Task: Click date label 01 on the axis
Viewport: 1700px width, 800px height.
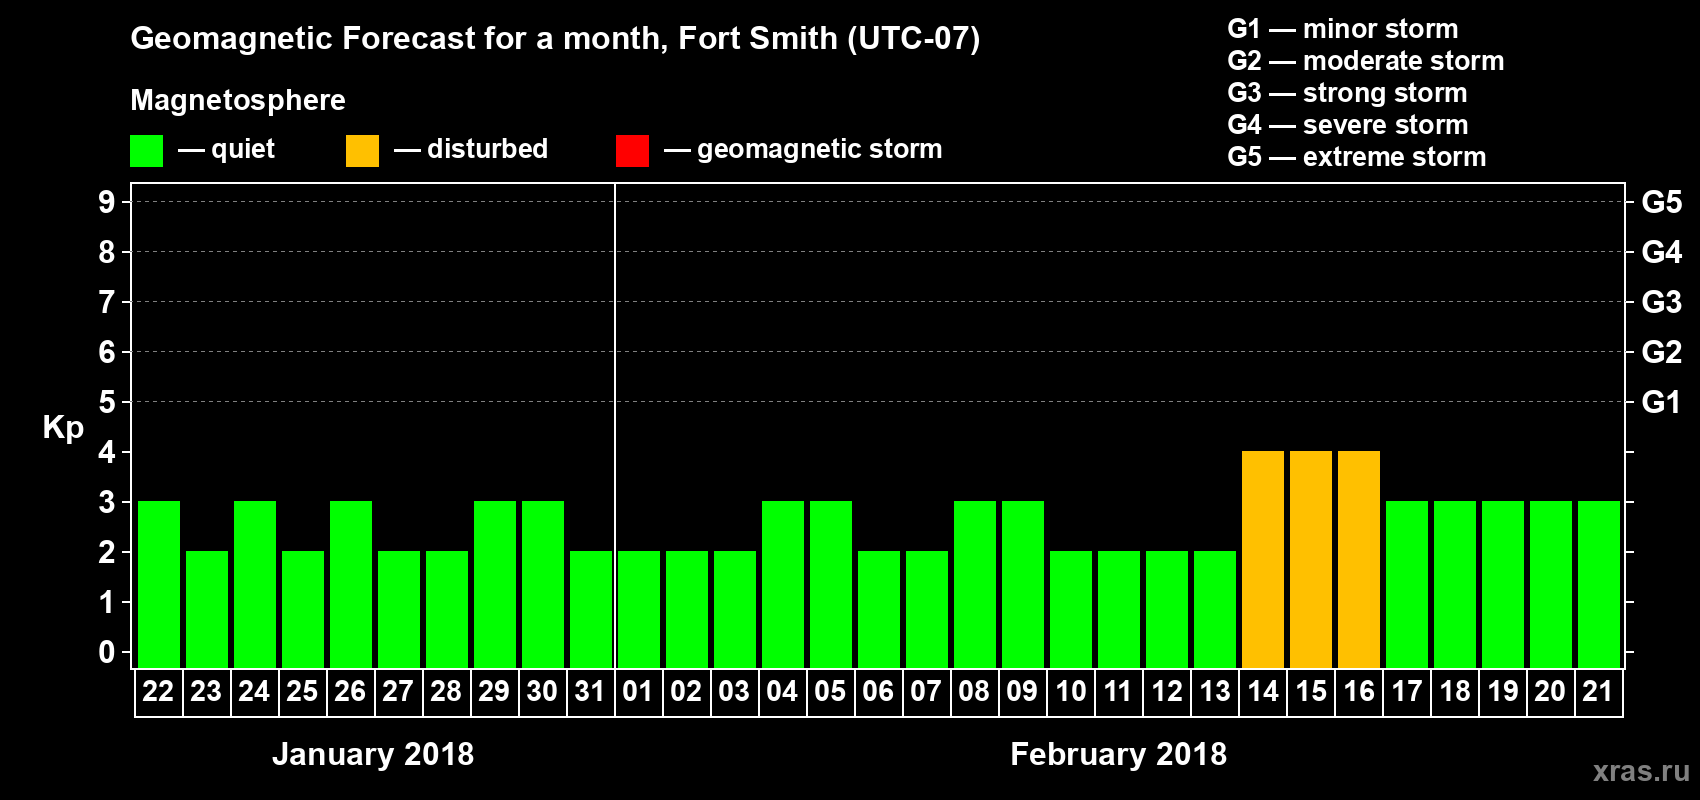Action: (x=638, y=691)
